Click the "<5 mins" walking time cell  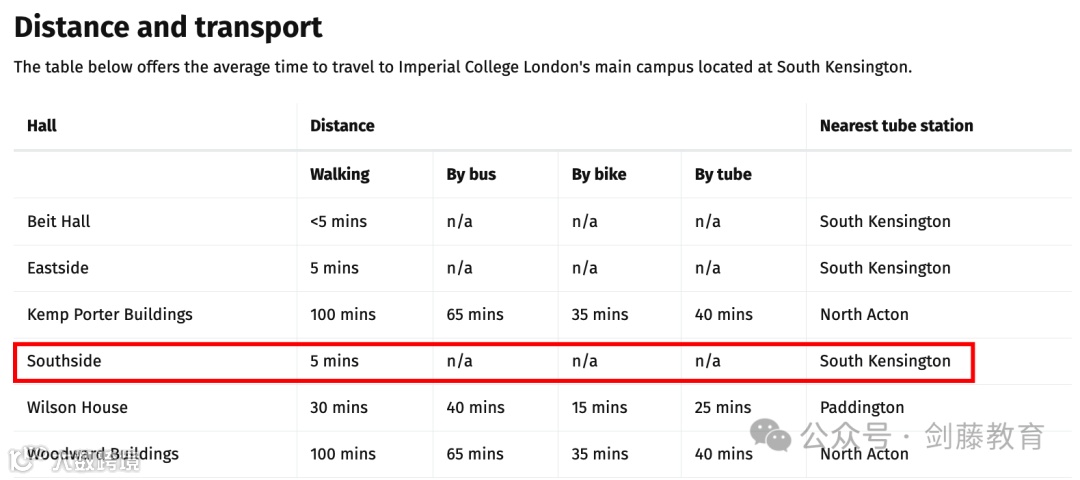(338, 221)
